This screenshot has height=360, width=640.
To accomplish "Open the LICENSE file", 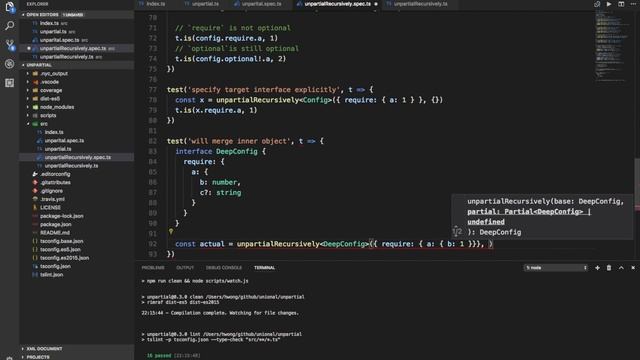I will pyautogui.click(x=77, y=207).
